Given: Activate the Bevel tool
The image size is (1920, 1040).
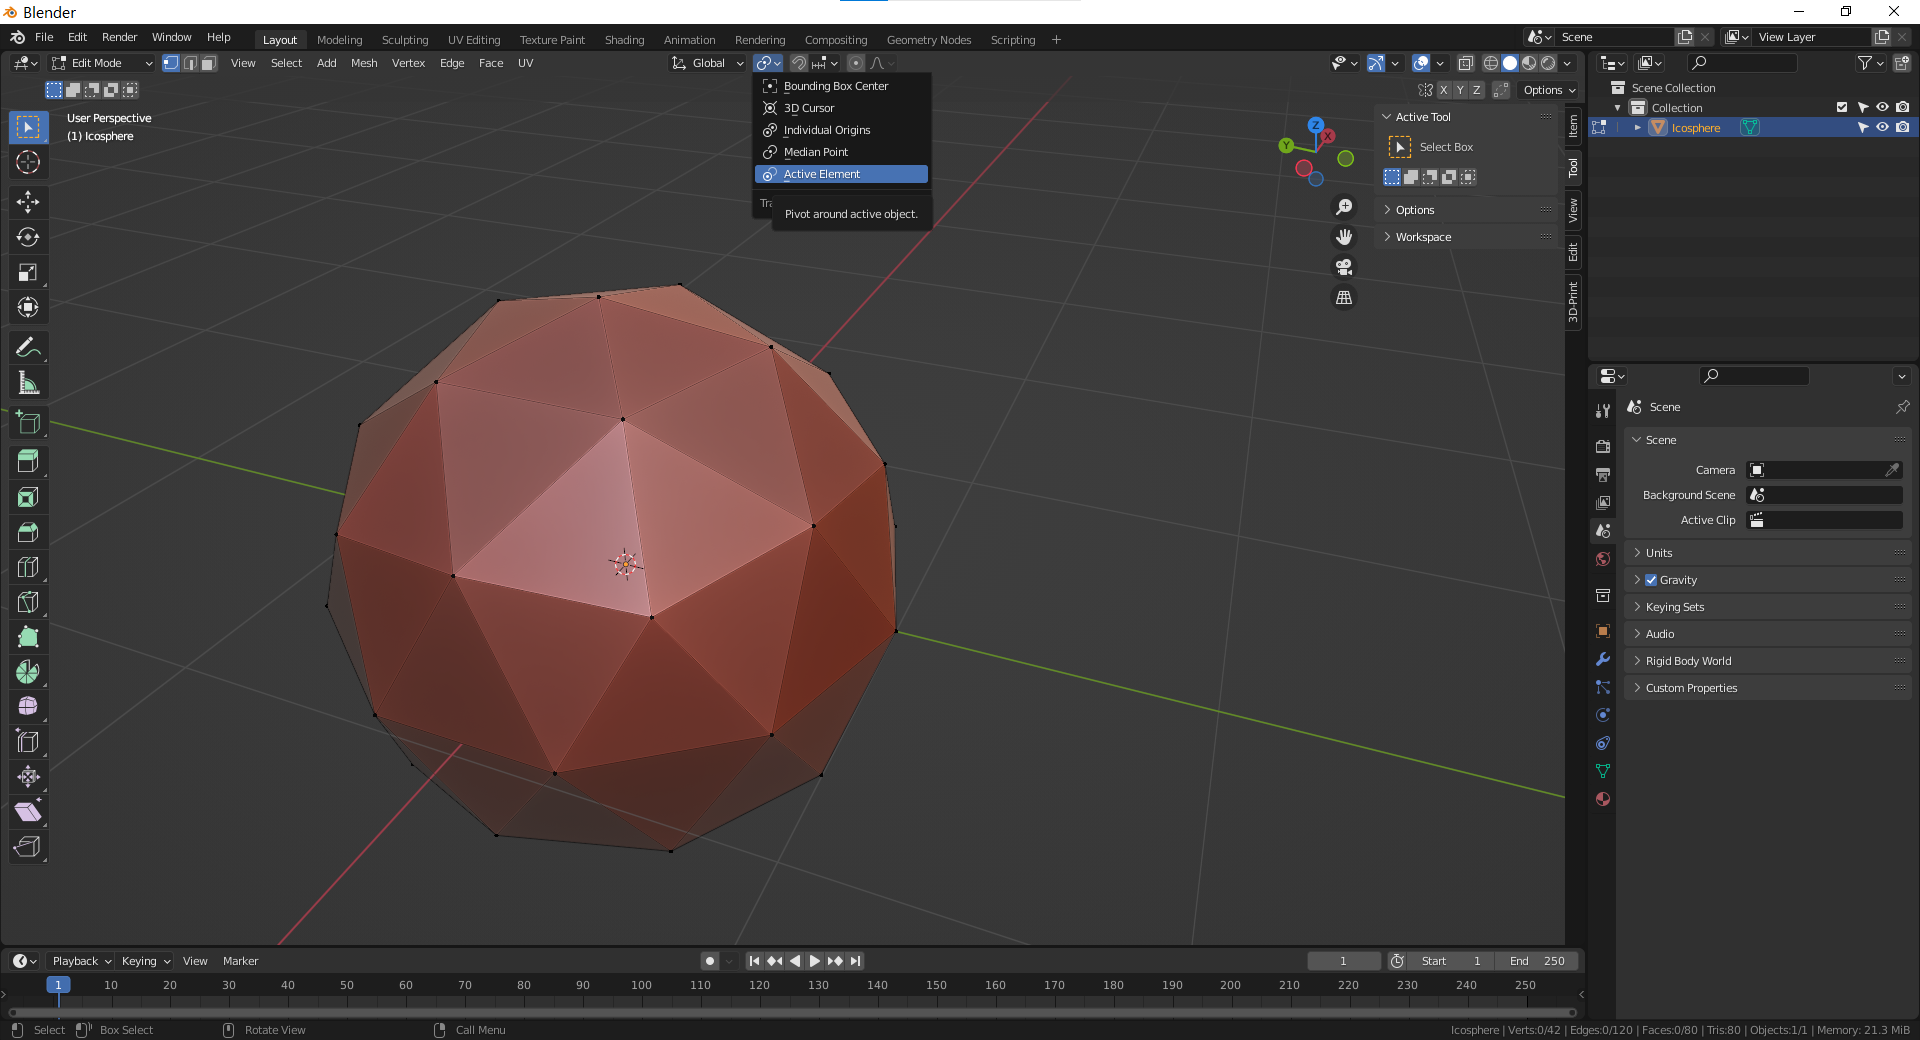Looking at the screenshot, I should click(28, 532).
